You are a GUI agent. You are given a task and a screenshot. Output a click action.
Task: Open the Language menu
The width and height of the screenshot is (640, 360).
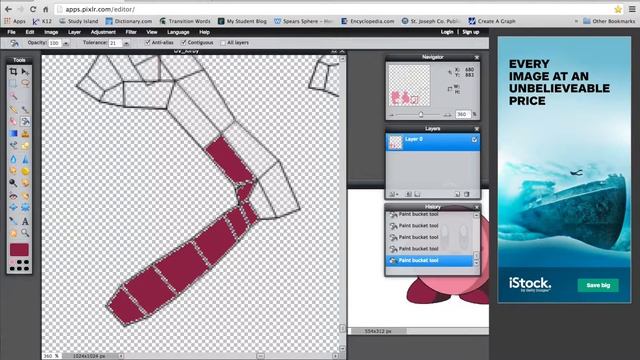(x=178, y=32)
